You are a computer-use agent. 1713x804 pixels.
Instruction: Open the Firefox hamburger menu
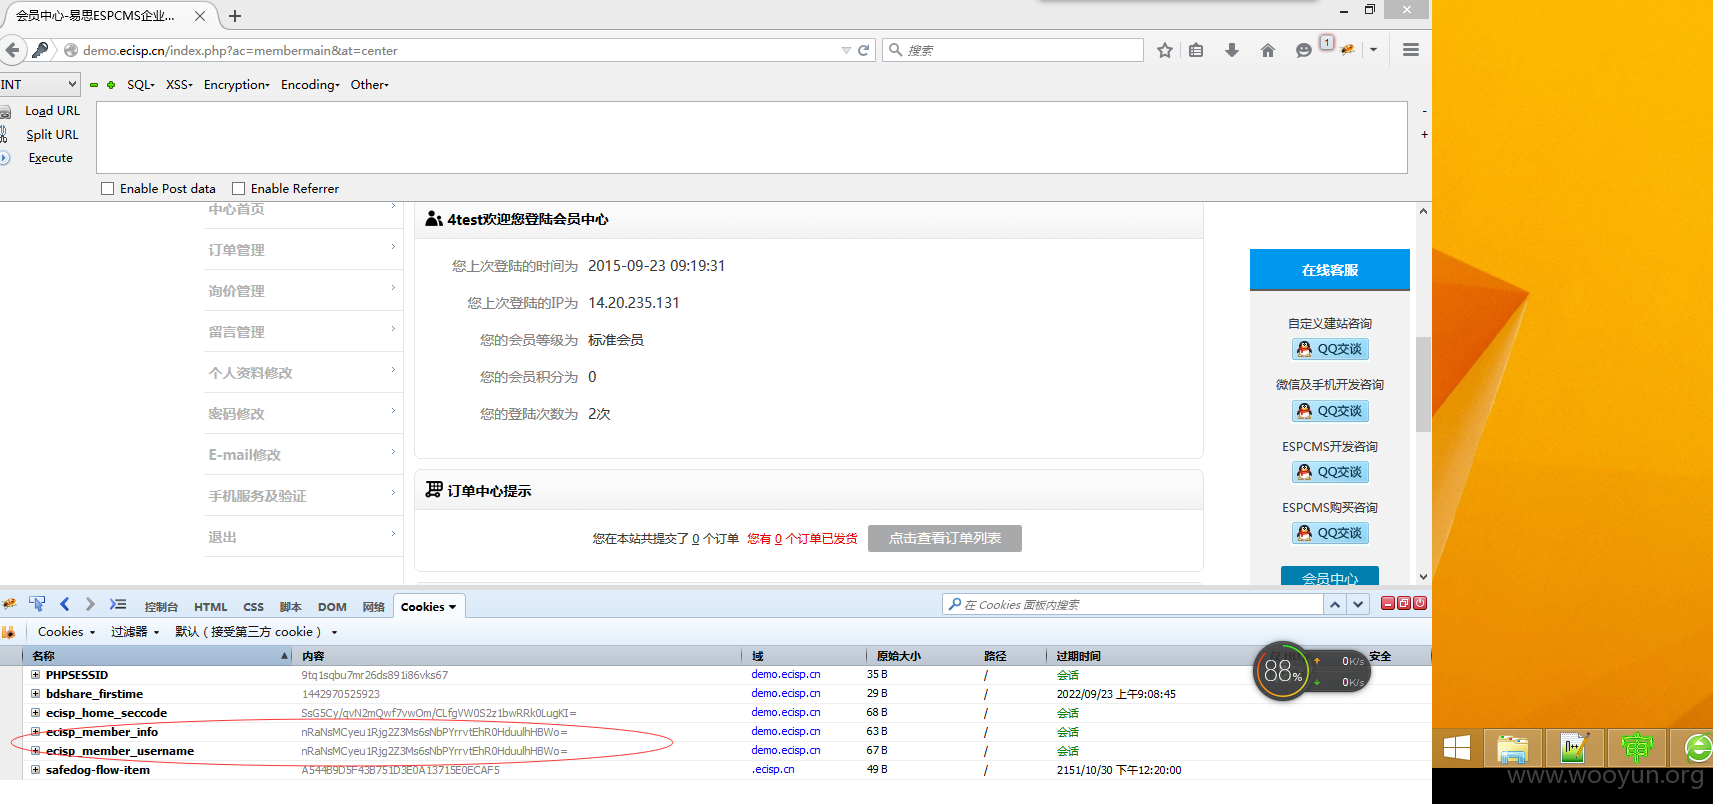click(1411, 50)
